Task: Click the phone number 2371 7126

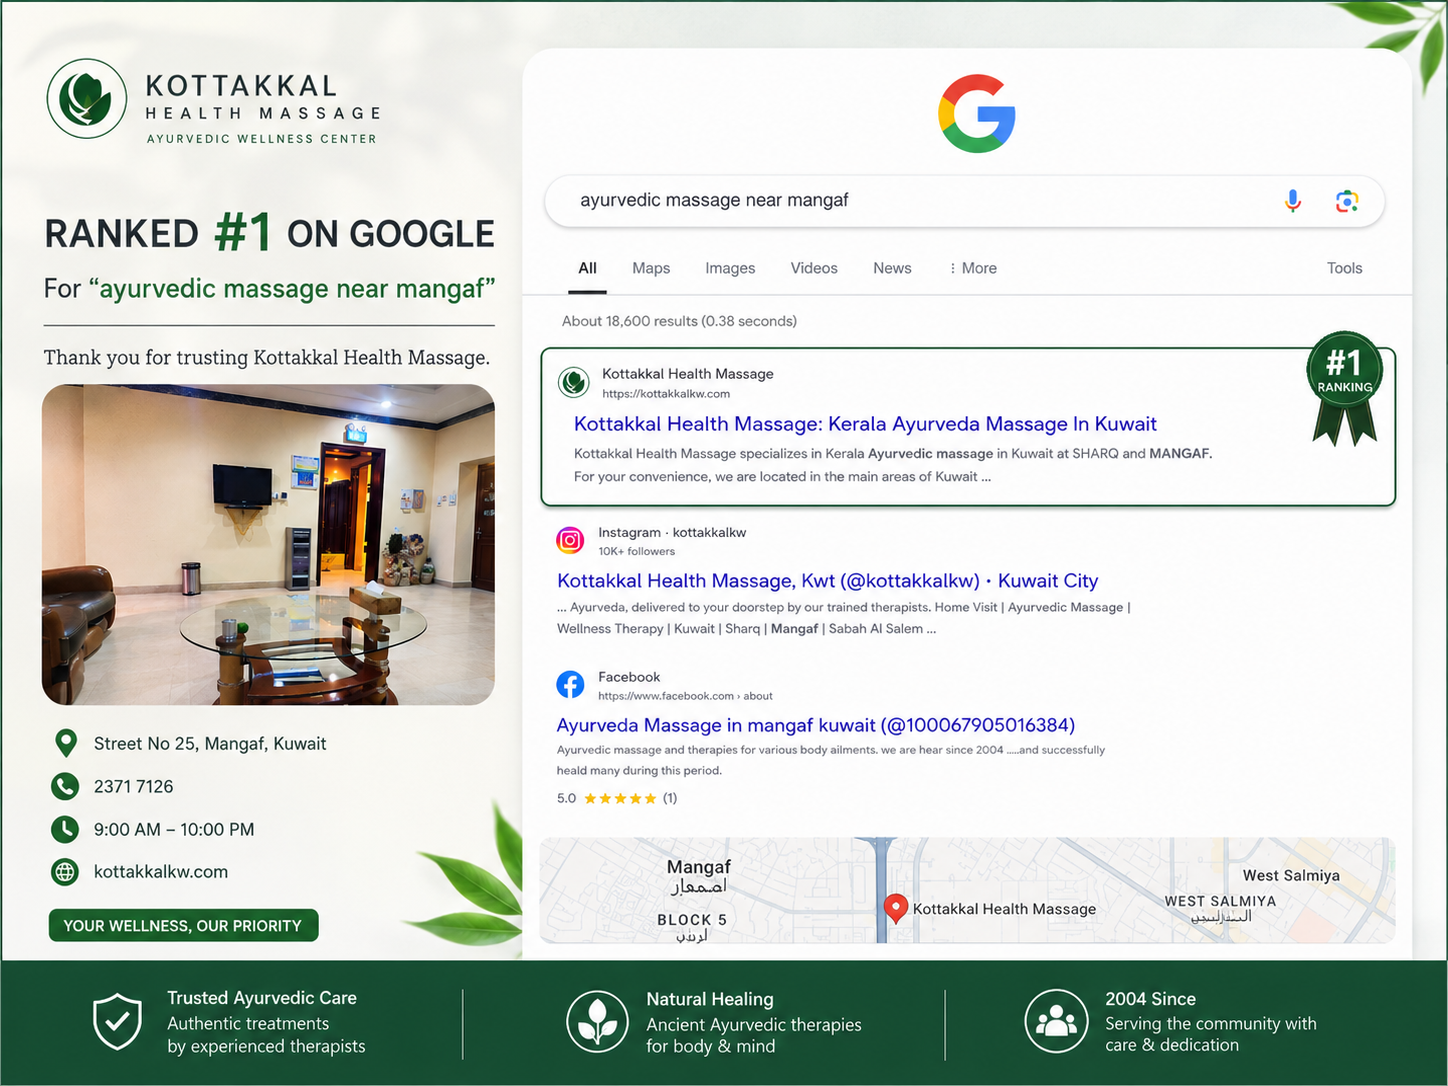Action: click(x=133, y=787)
